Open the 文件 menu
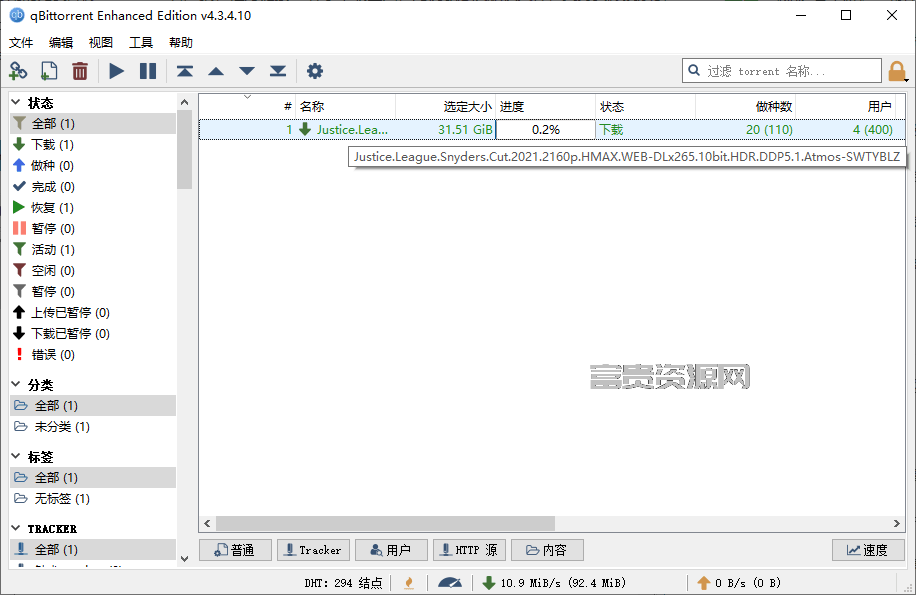The height and width of the screenshot is (595, 916). pyautogui.click(x=21, y=43)
